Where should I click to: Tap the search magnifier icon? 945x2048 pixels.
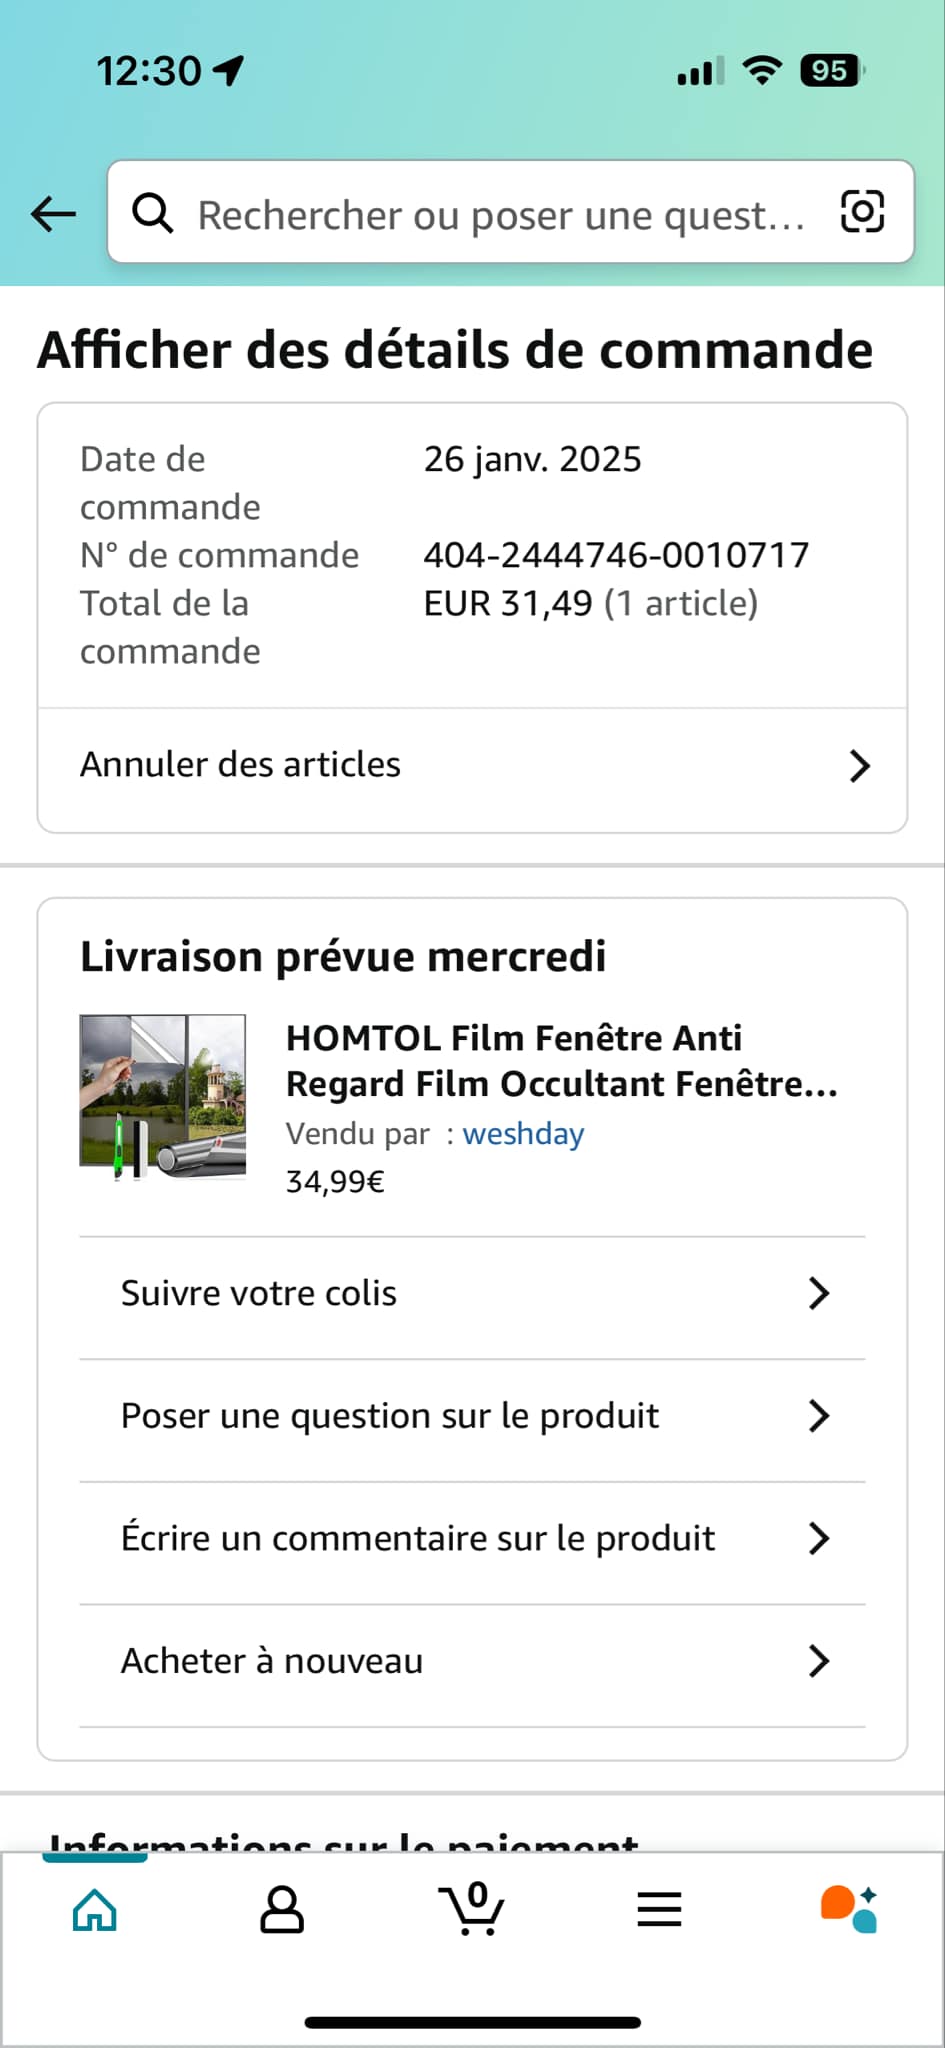click(x=153, y=213)
